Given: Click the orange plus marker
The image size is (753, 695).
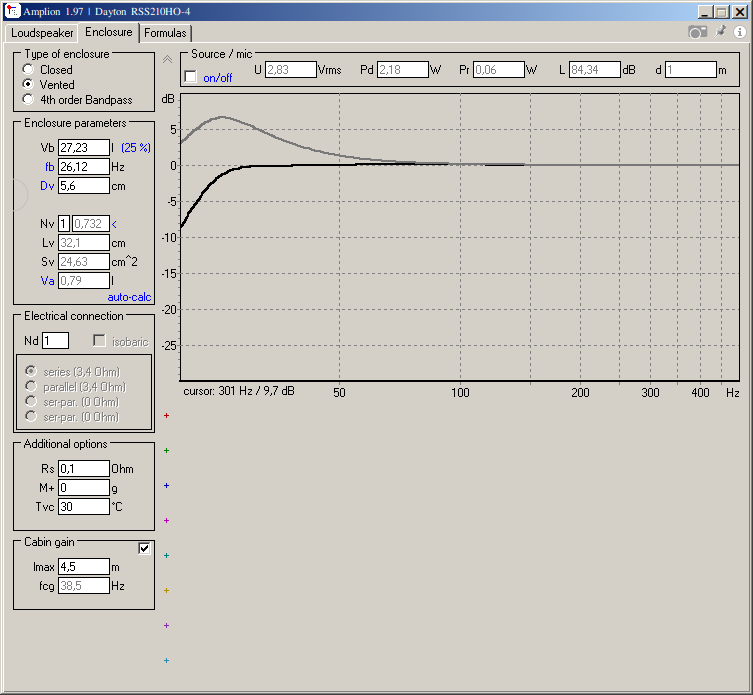Looking at the screenshot, I should coord(166,590).
